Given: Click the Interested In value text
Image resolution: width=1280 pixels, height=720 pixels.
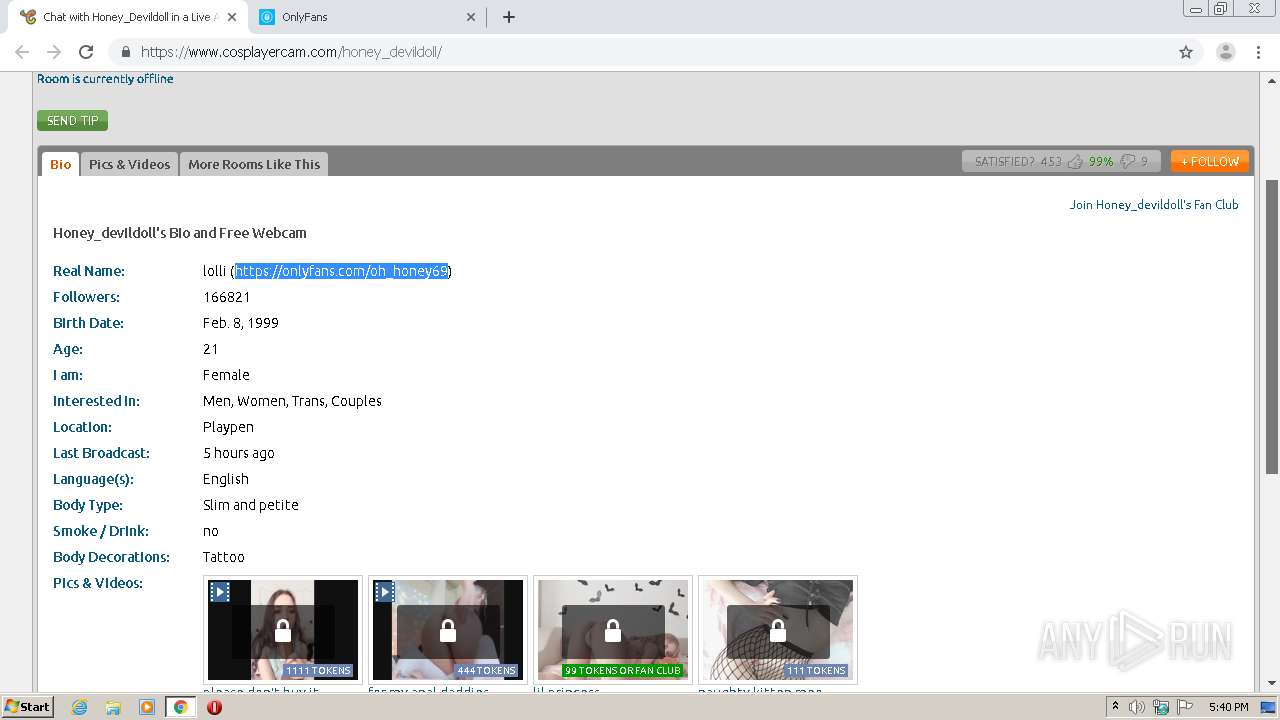Looking at the screenshot, I should tap(292, 401).
